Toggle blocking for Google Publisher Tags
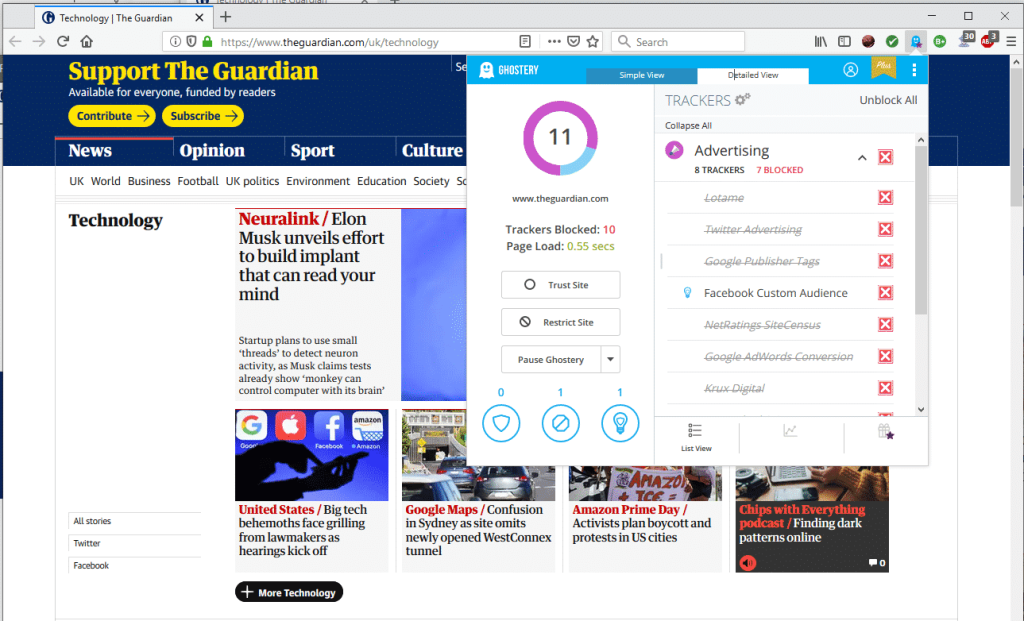The height and width of the screenshot is (621, 1024). click(885, 261)
